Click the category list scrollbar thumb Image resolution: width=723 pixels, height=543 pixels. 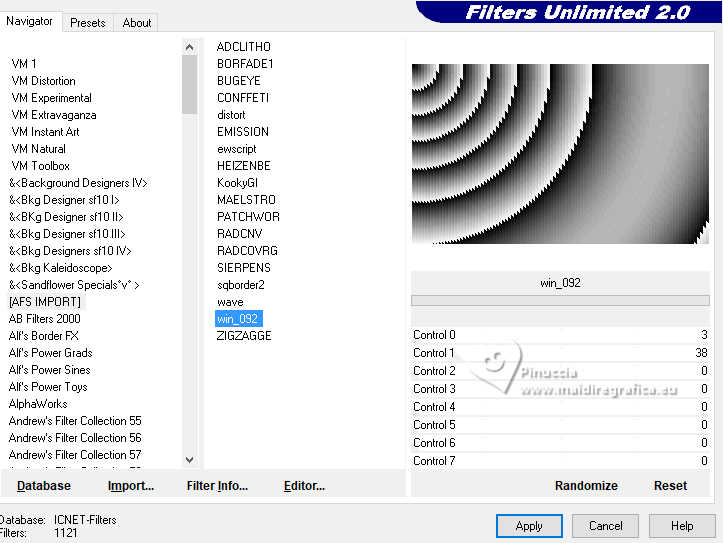click(x=190, y=84)
